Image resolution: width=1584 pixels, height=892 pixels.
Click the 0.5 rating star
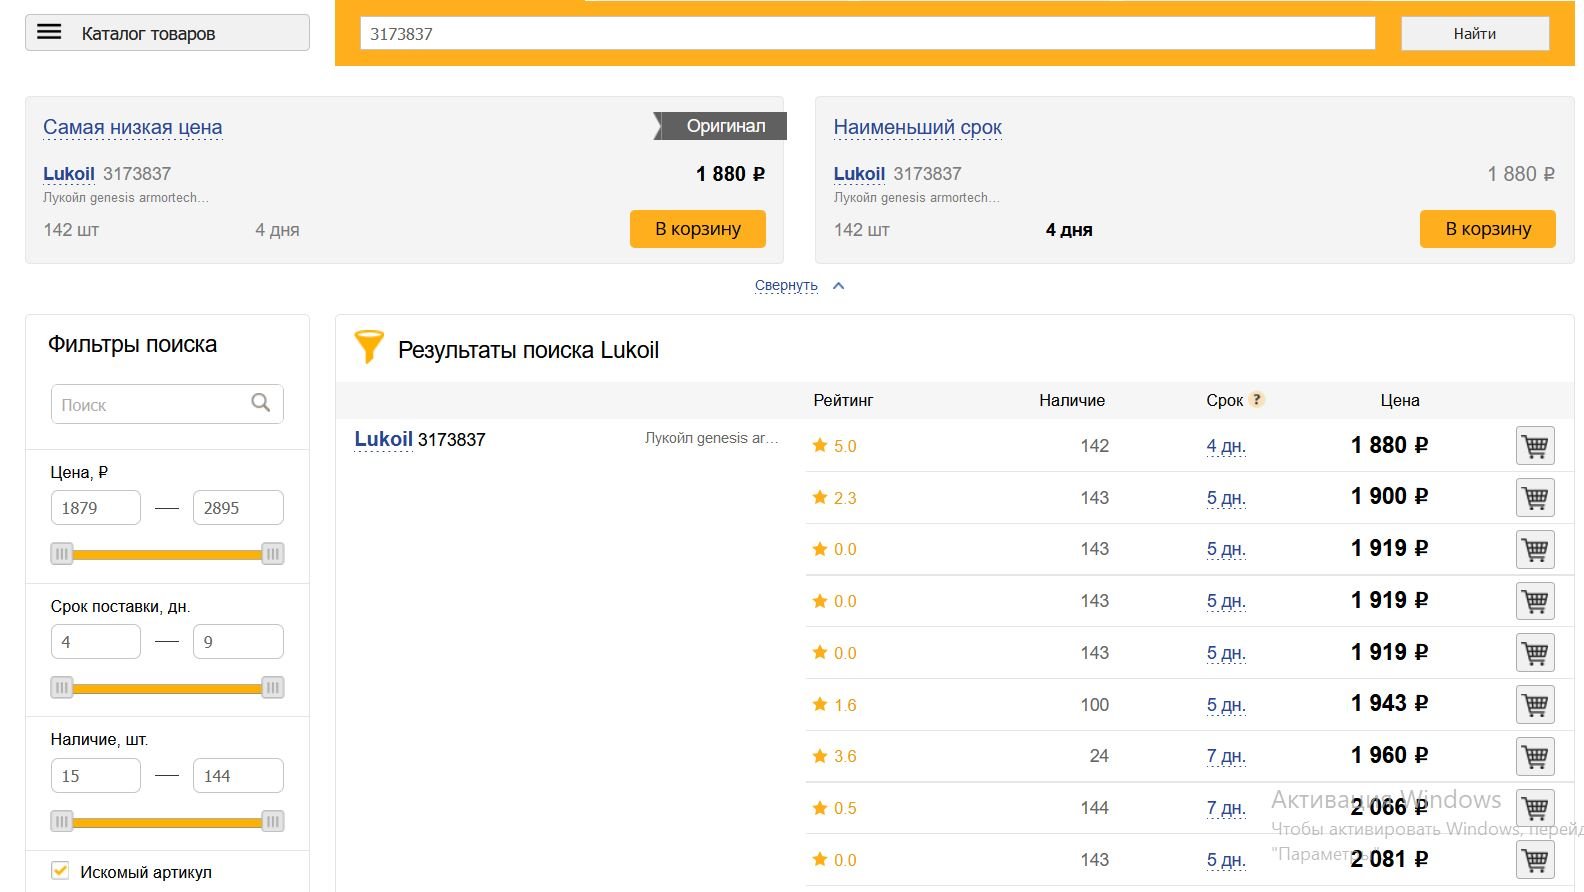[820, 807]
